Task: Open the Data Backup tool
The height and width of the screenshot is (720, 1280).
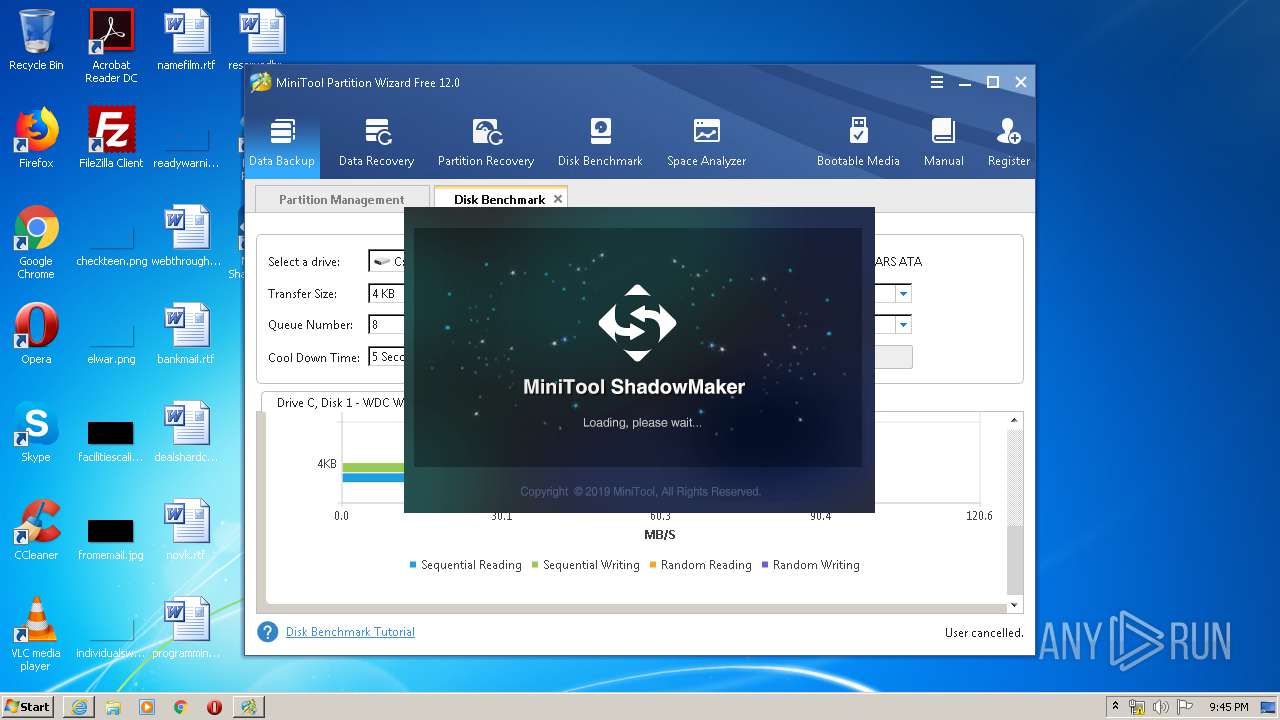Action: [282, 142]
